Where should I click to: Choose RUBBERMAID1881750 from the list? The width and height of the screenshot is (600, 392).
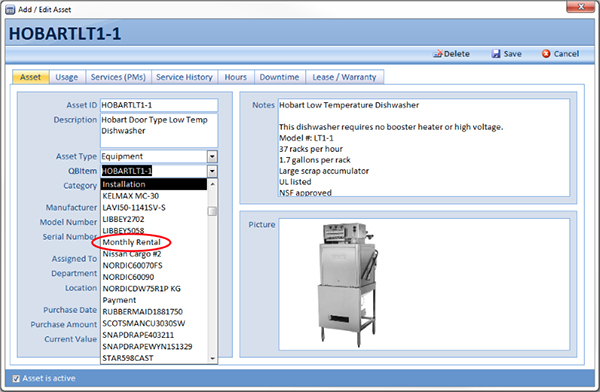click(x=154, y=312)
